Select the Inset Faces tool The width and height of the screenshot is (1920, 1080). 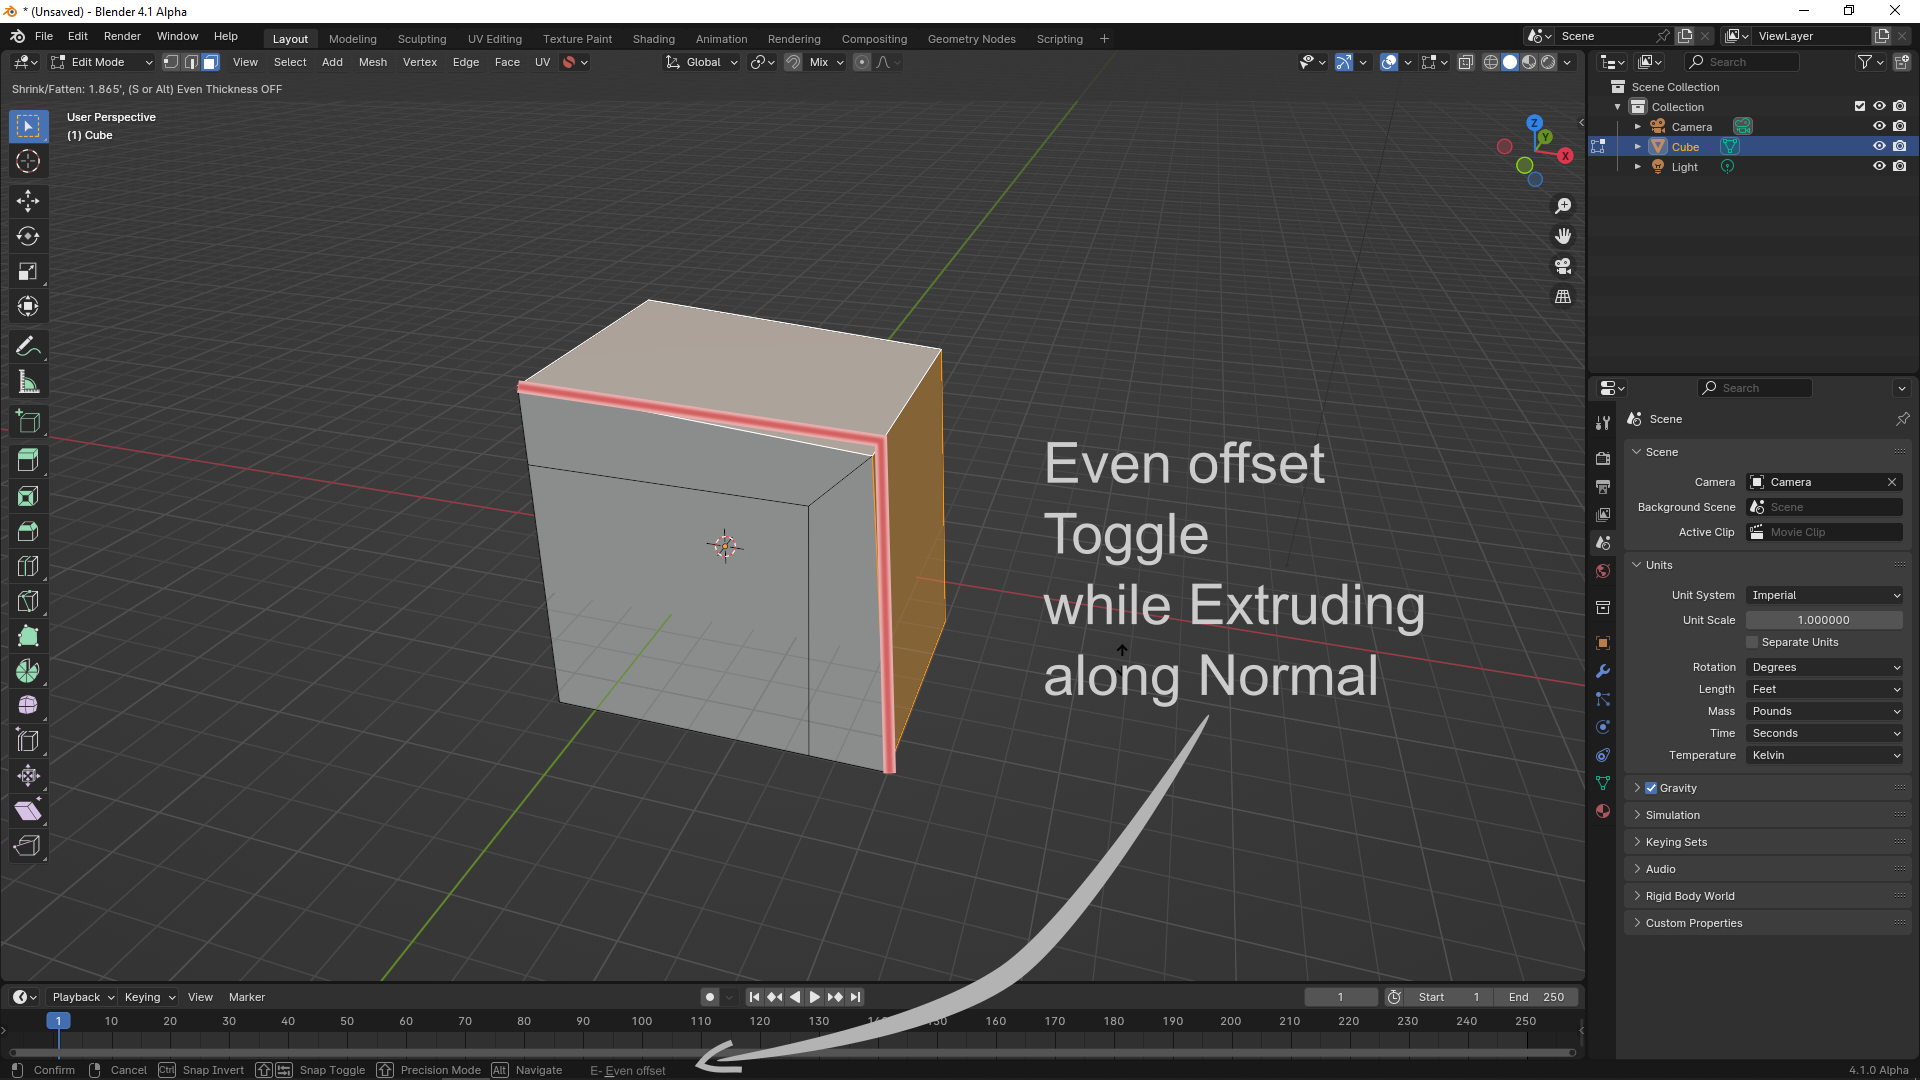[28, 496]
